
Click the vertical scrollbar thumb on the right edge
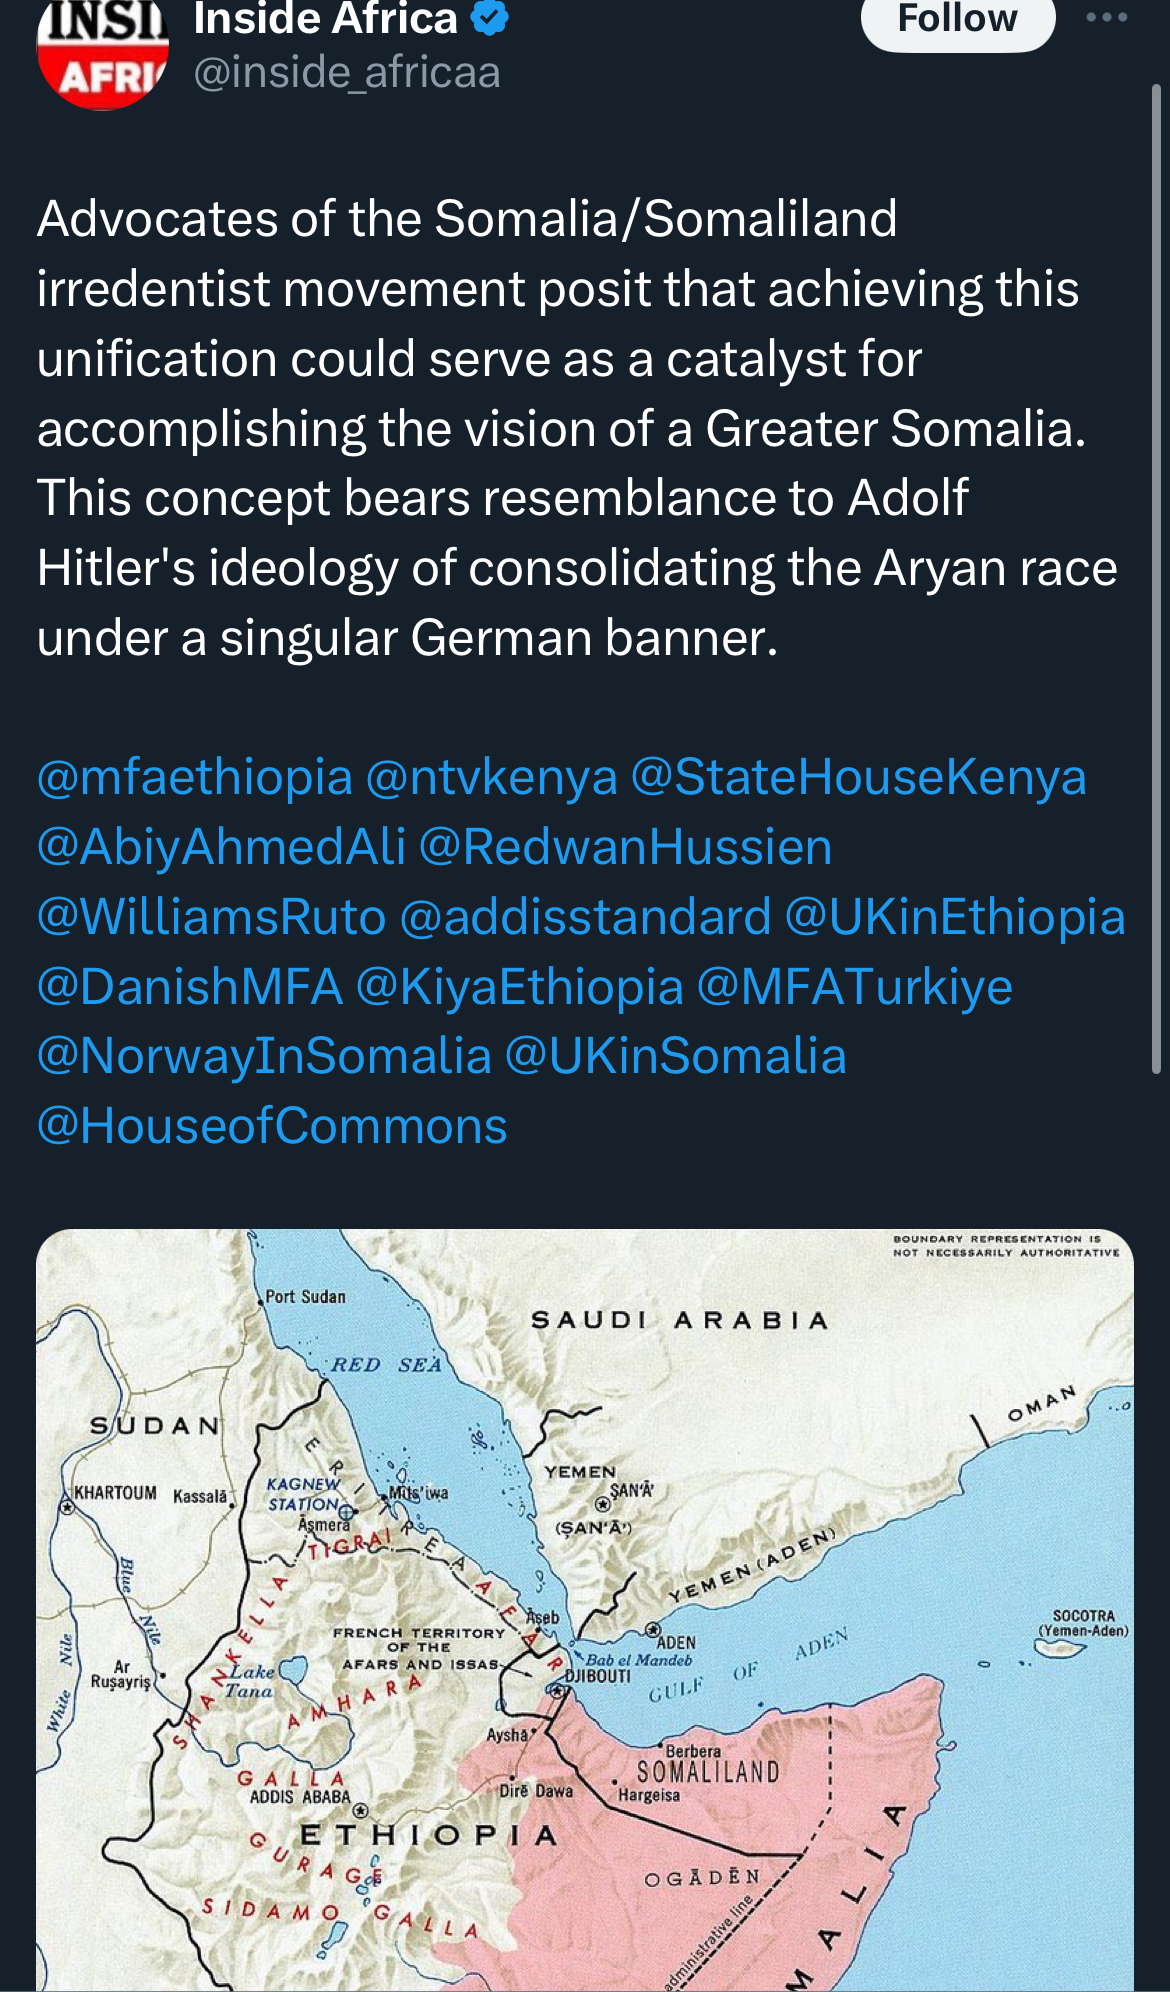[1157, 580]
